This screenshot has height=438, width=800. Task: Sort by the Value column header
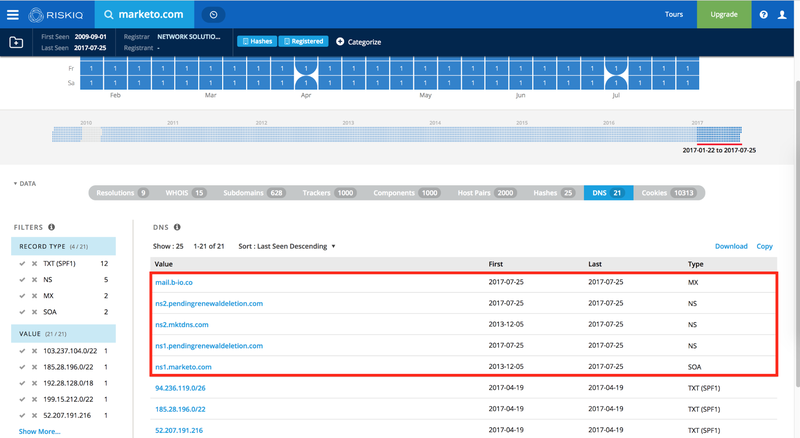[163, 264]
